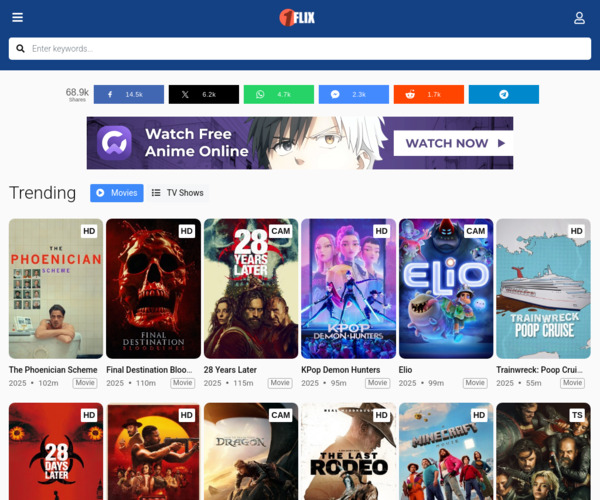Open KPop Demon Hunters poster
The image size is (600, 500).
click(349, 288)
